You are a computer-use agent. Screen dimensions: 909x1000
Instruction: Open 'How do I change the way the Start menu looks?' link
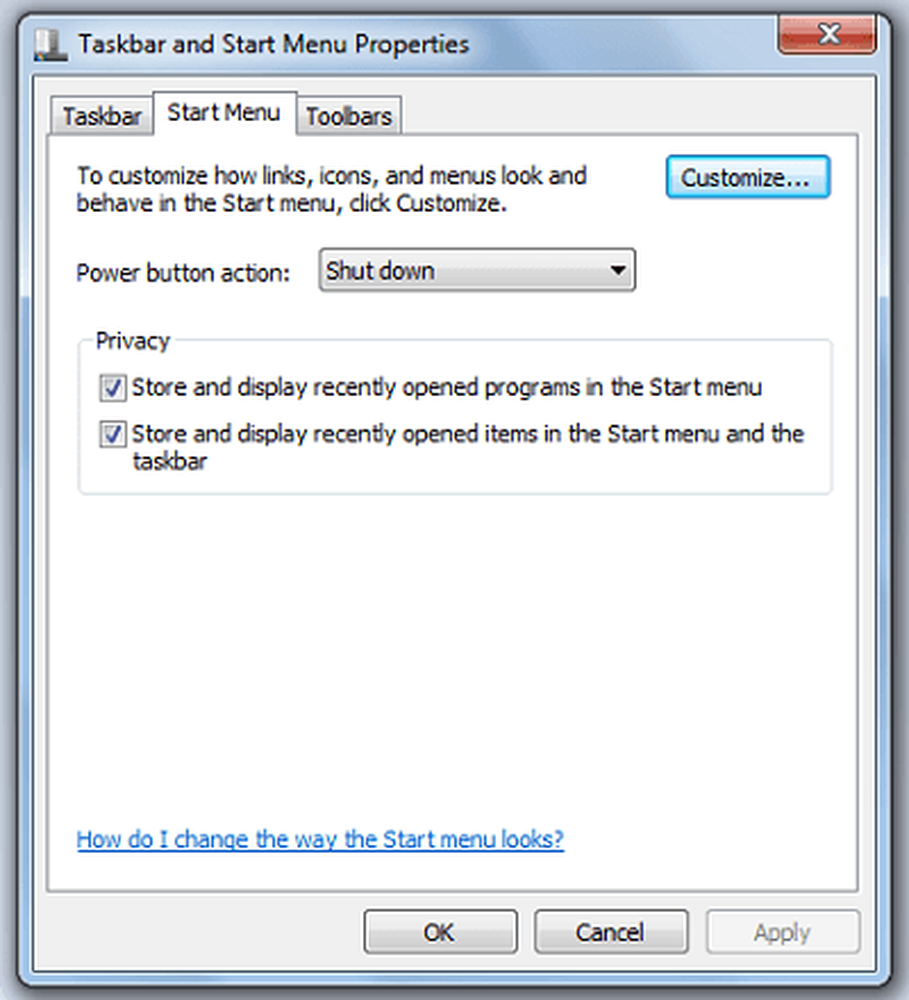point(320,839)
